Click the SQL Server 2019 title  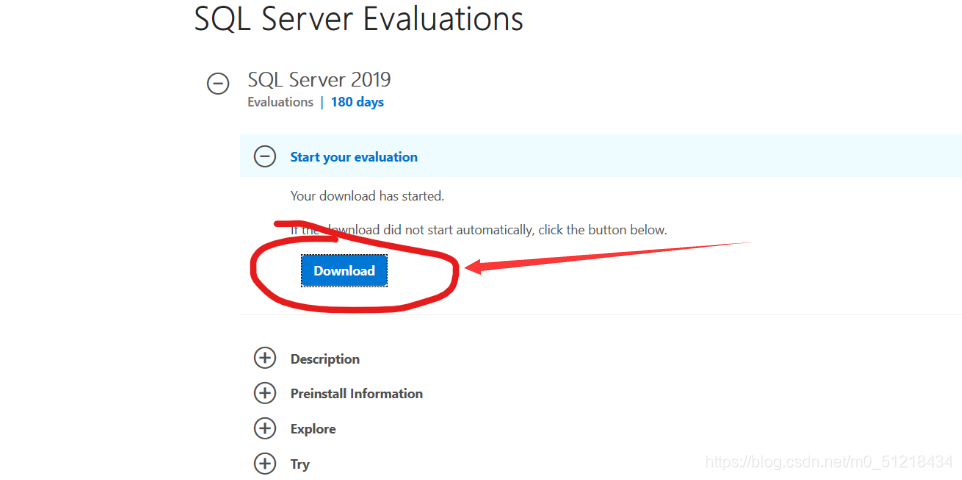(x=319, y=79)
